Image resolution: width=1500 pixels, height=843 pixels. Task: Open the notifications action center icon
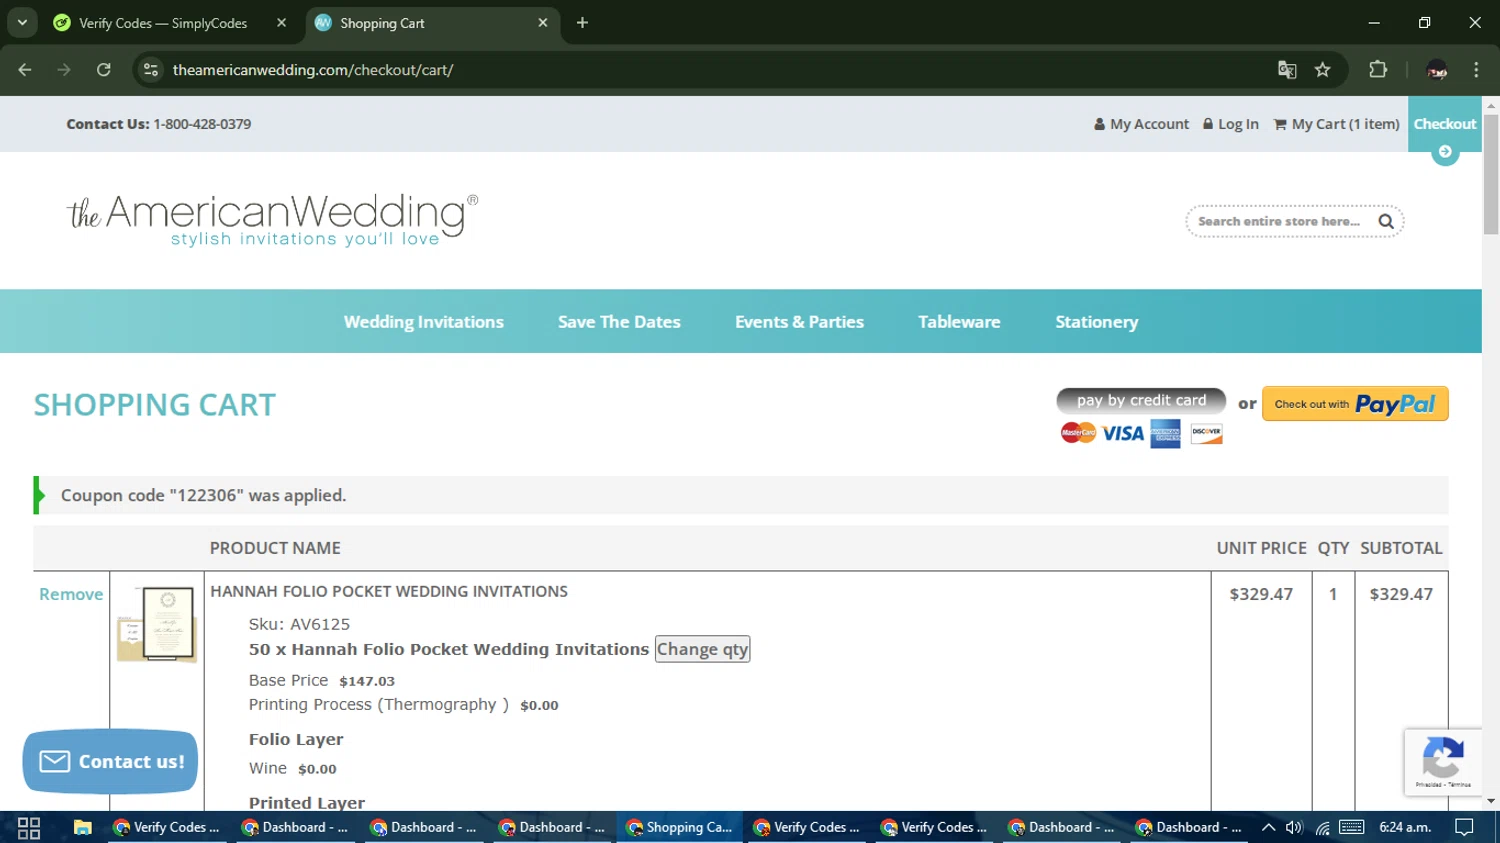1464,827
